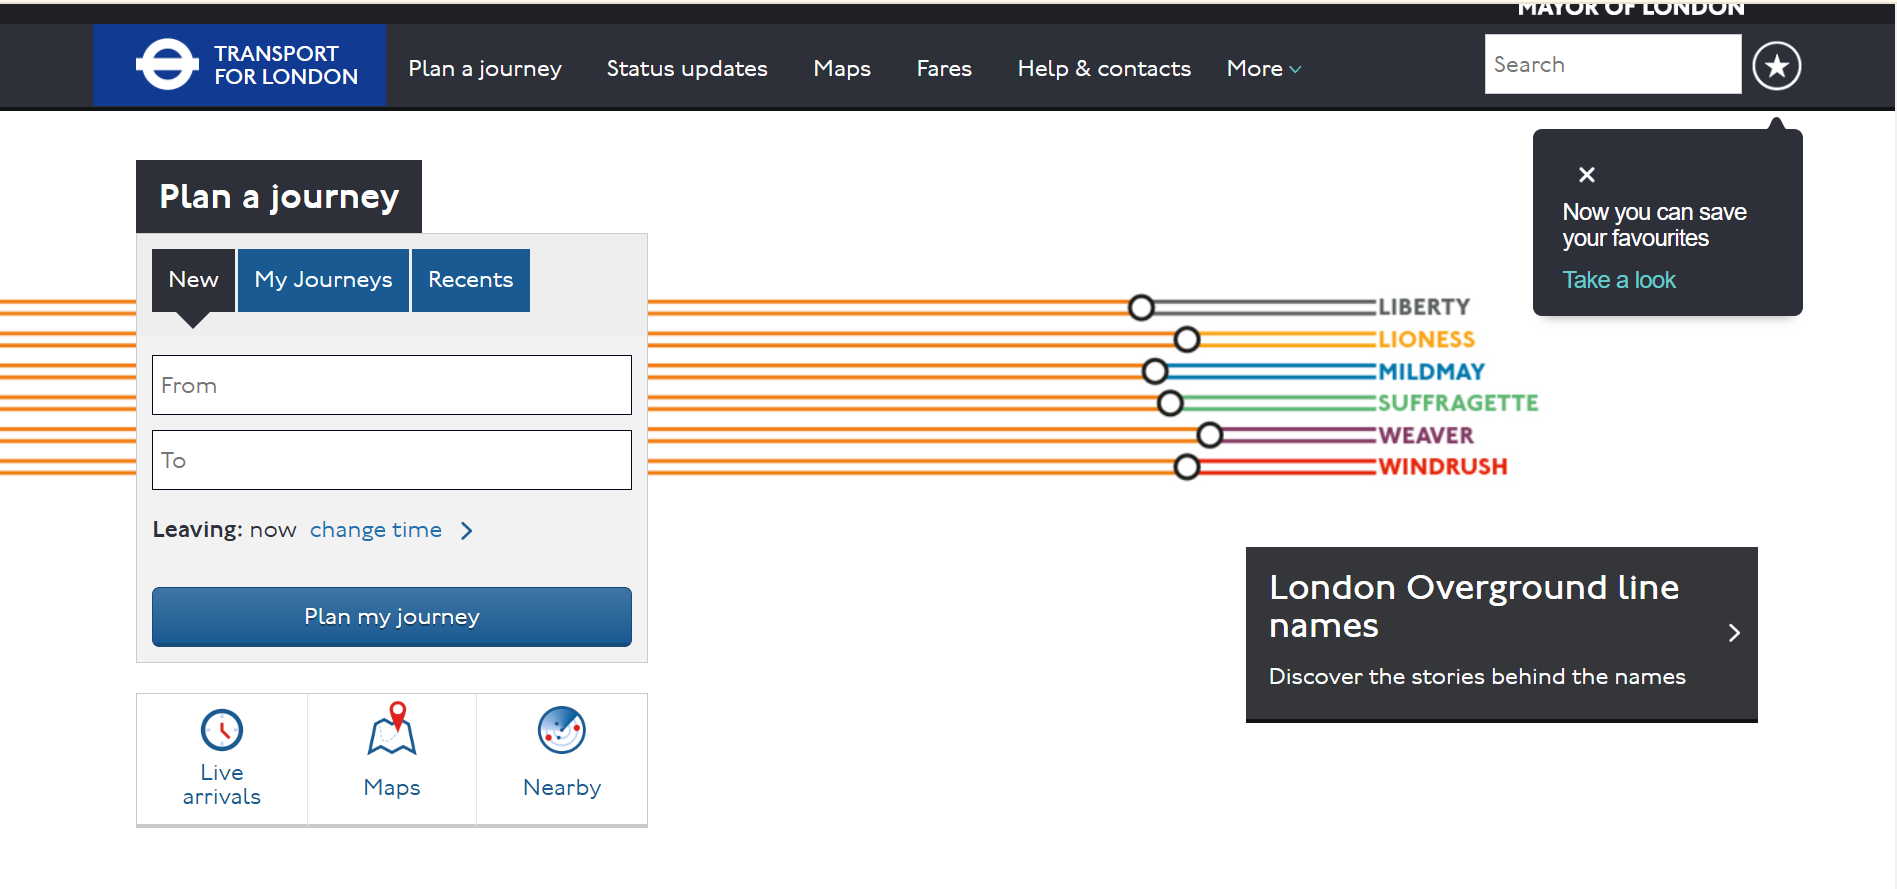Click the WEAVER line label

point(1426,435)
